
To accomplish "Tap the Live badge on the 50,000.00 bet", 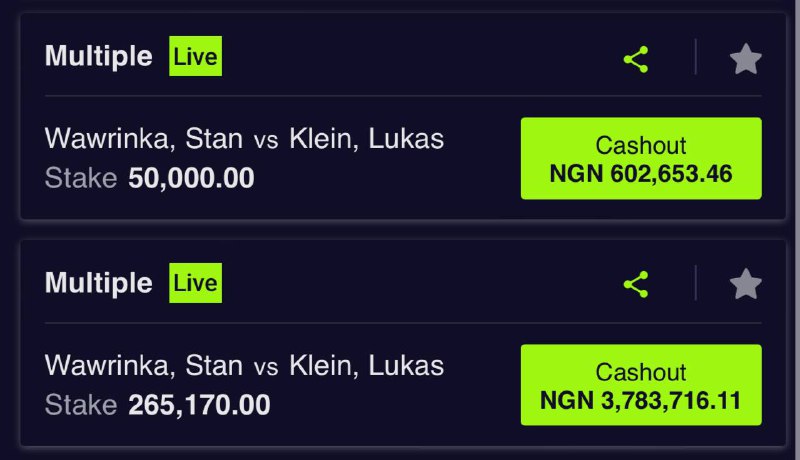I will tap(195, 57).
